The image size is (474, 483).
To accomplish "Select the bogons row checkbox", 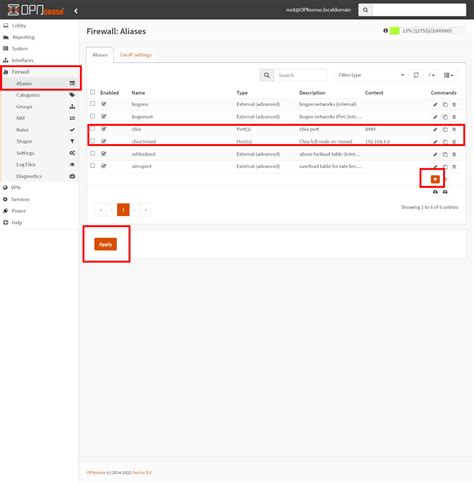I will point(92,104).
